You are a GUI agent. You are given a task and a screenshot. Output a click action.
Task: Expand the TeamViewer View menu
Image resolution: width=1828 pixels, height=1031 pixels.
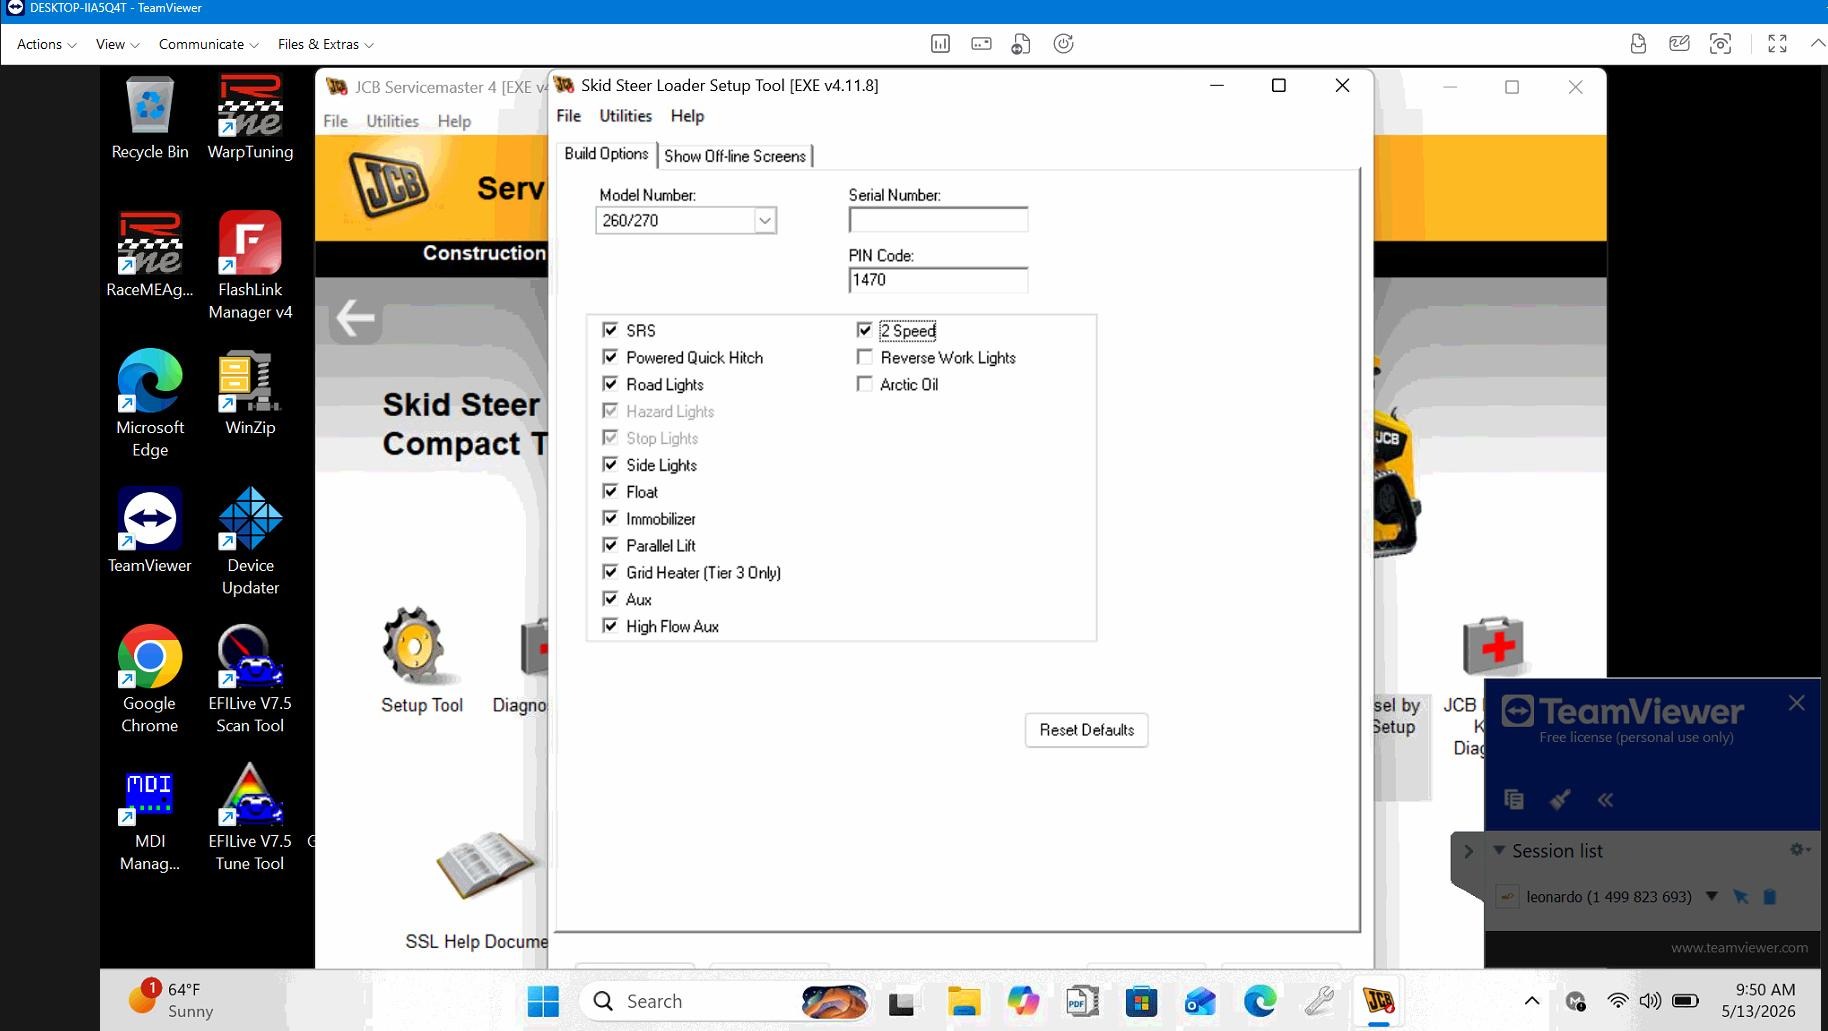(117, 44)
